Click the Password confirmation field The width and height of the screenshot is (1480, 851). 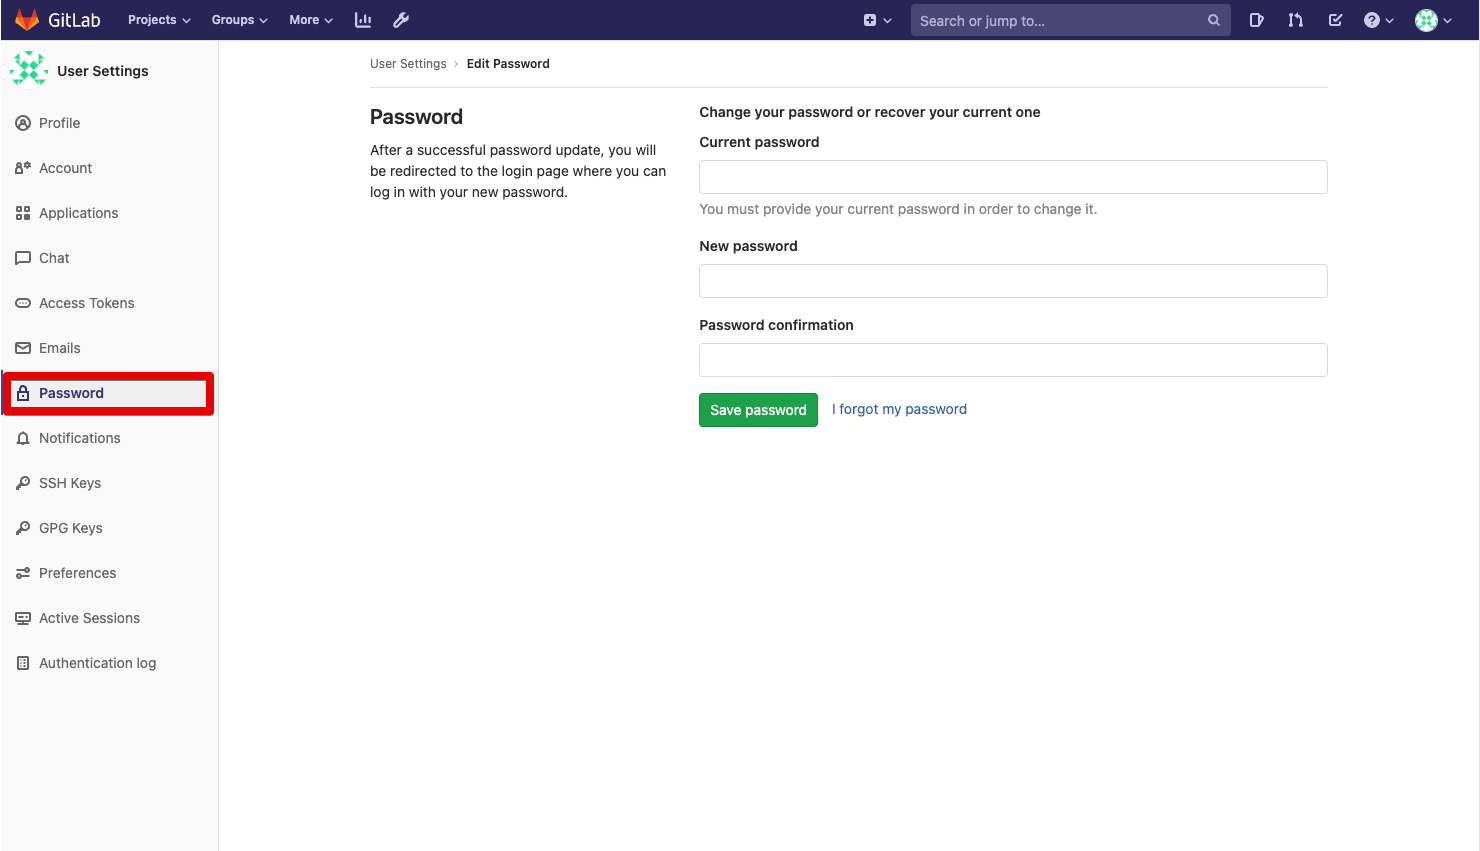1012,360
